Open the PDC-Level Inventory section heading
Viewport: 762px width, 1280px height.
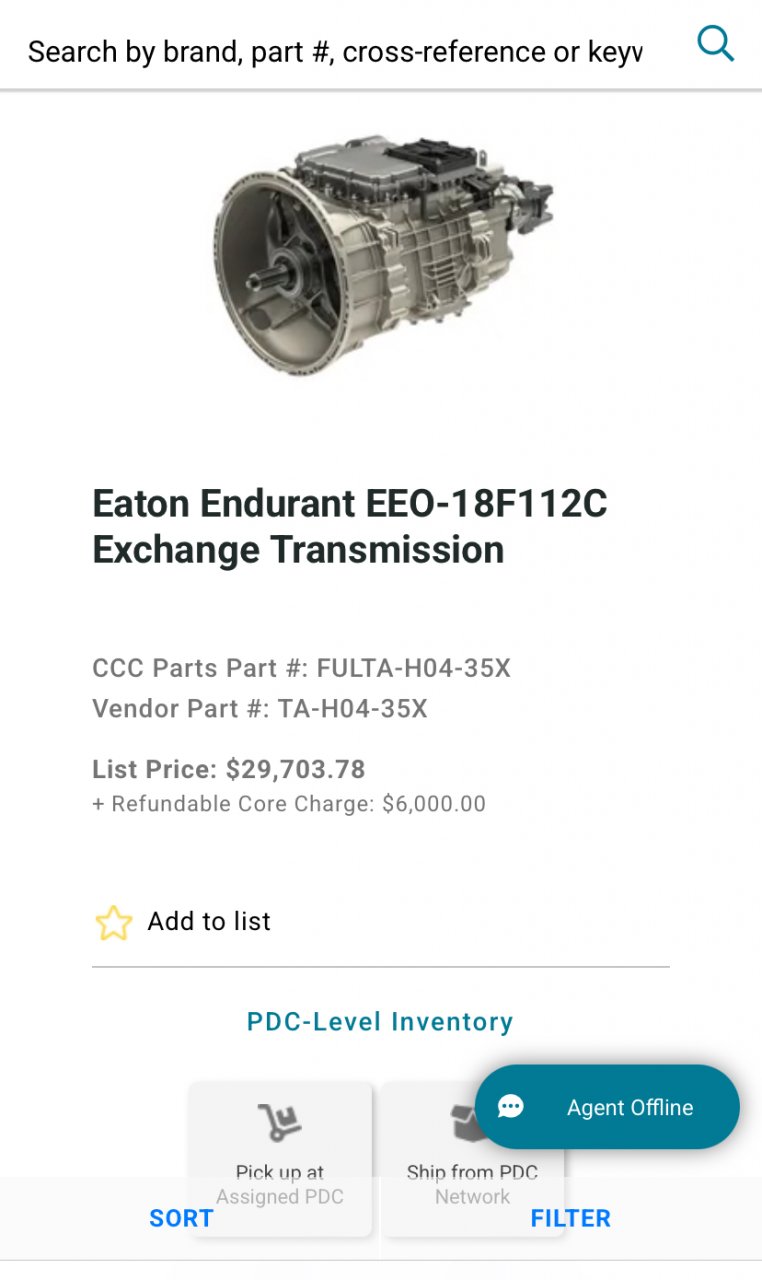click(x=380, y=1021)
